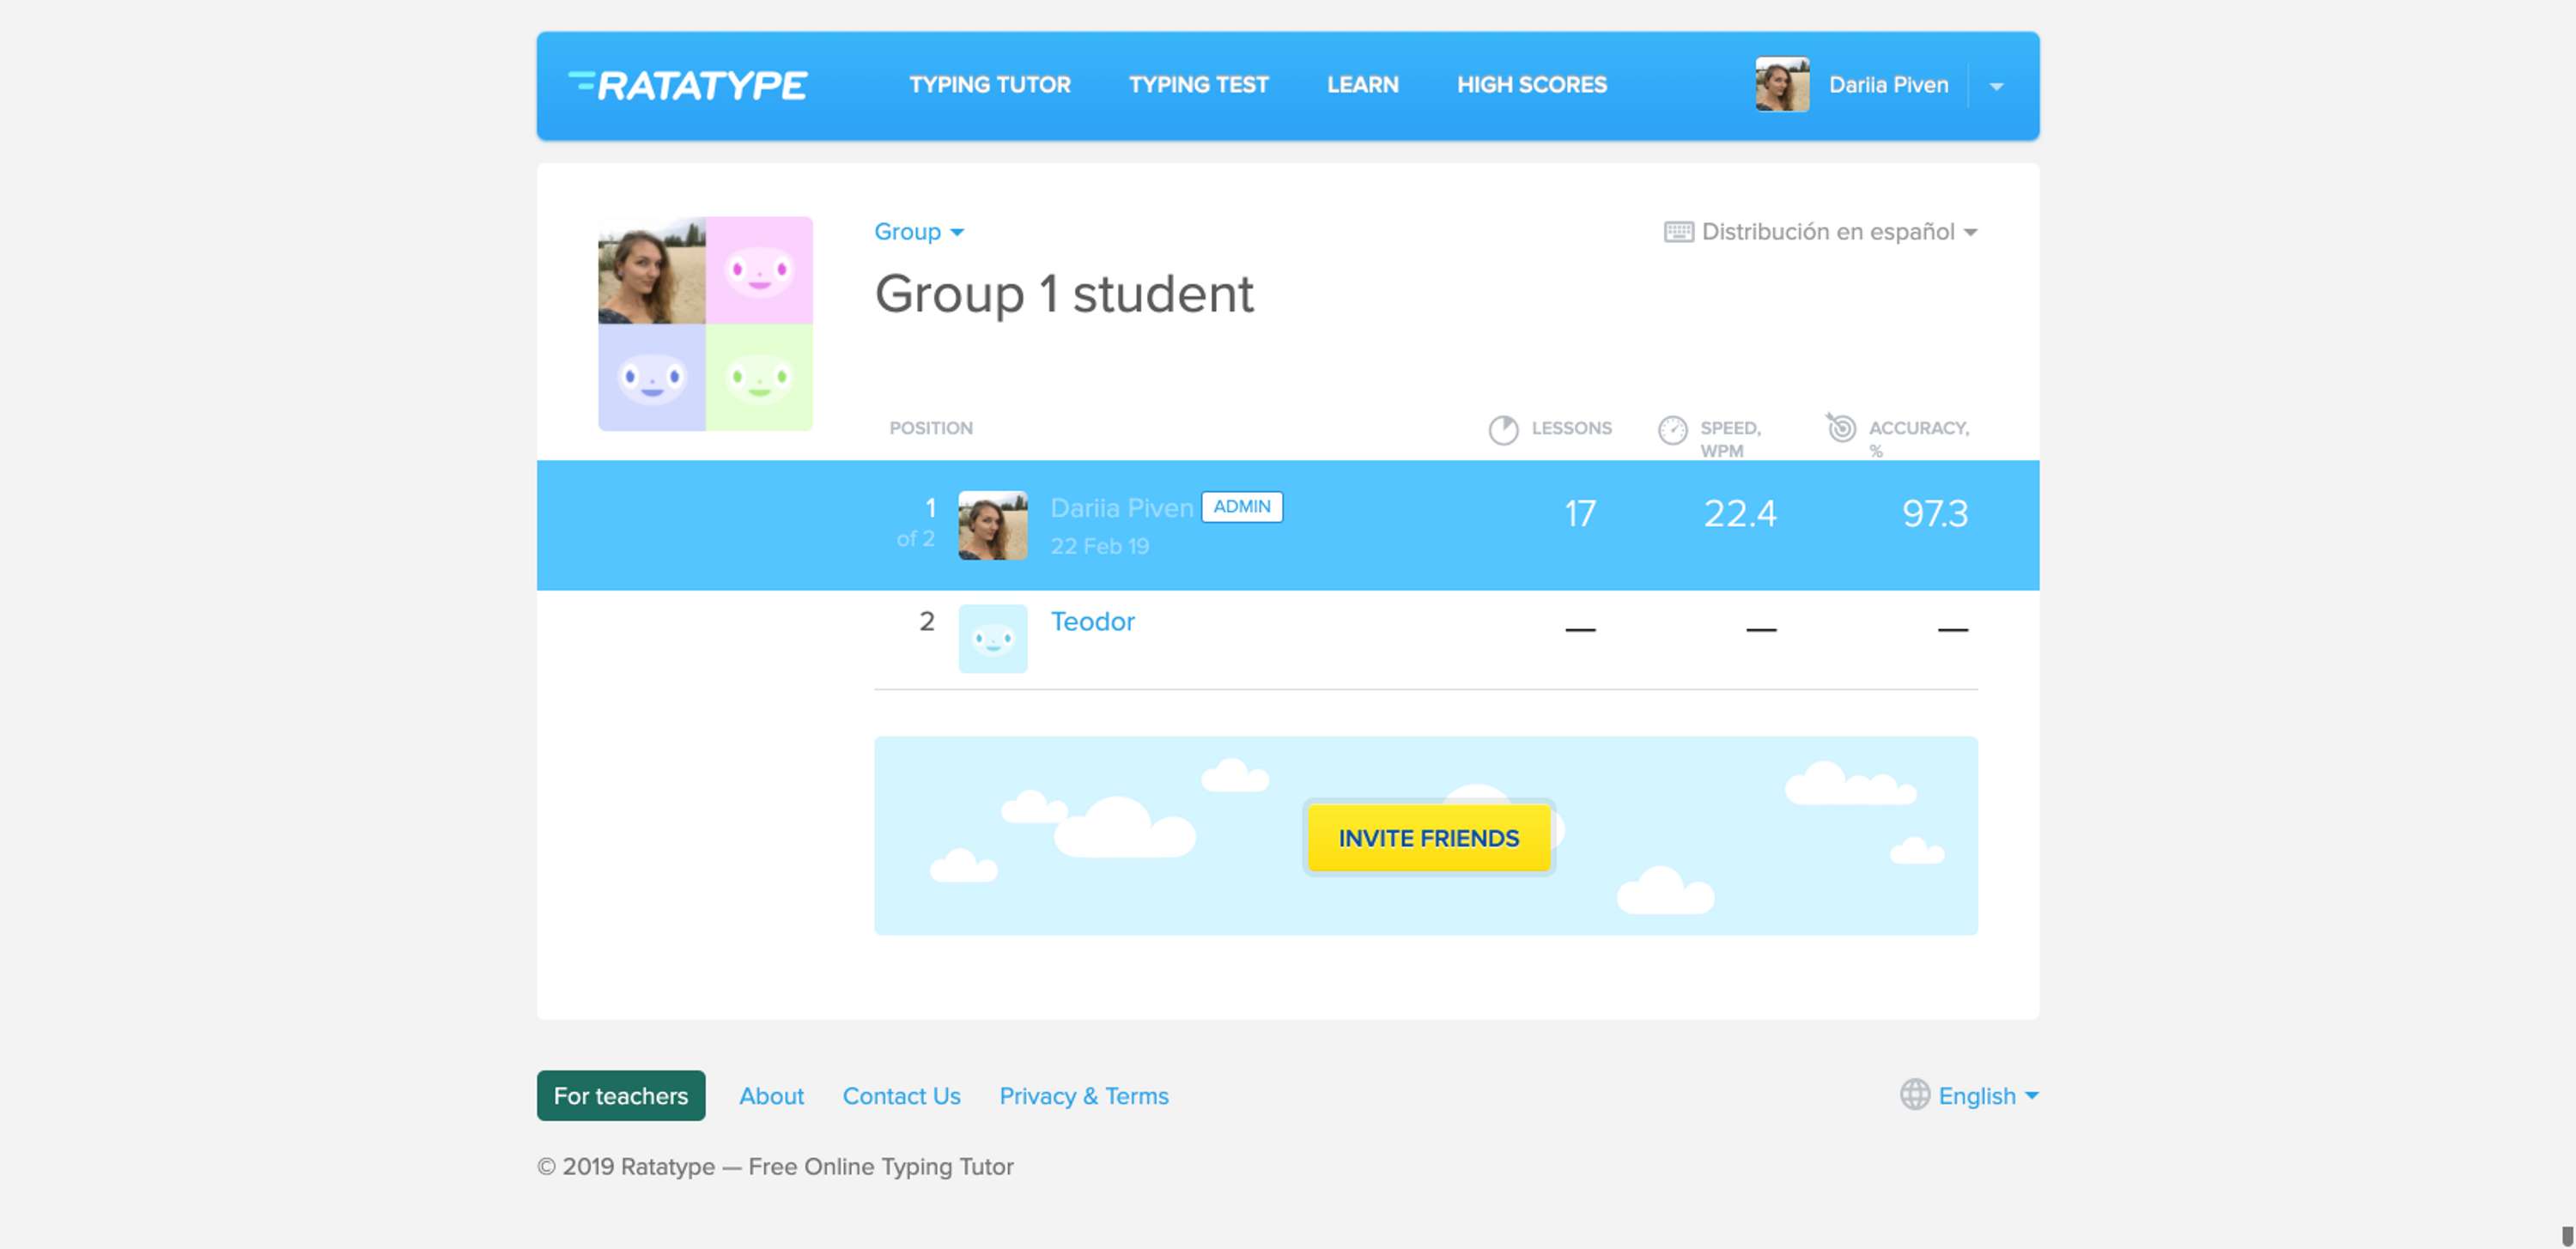Click the Privacy & Terms link
The width and height of the screenshot is (2576, 1249).
click(1084, 1094)
